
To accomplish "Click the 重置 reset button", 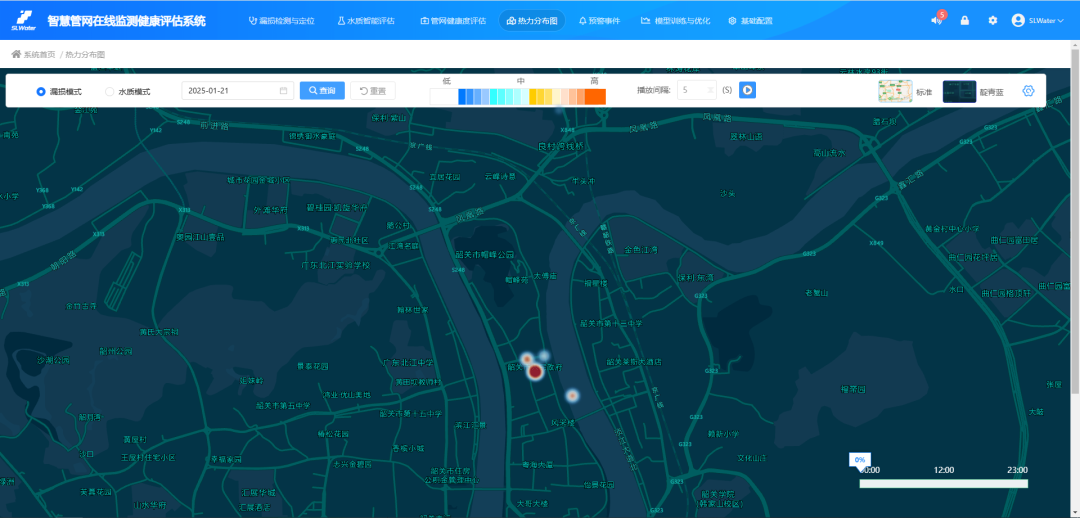I will (373, 91).
